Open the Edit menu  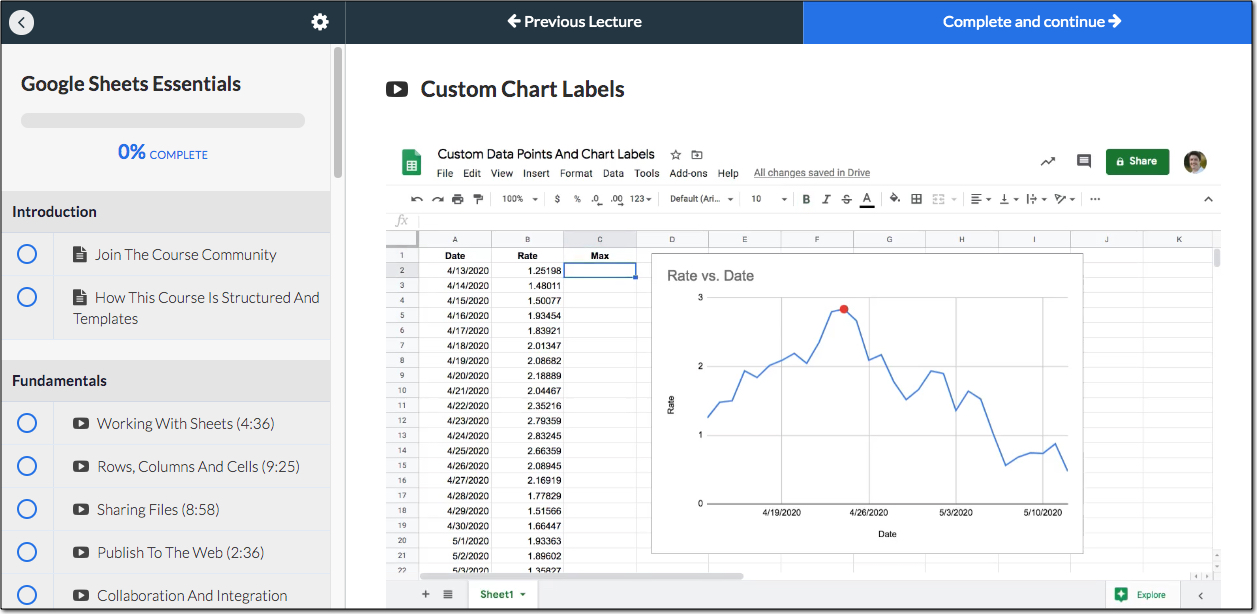tap(472, 173)
